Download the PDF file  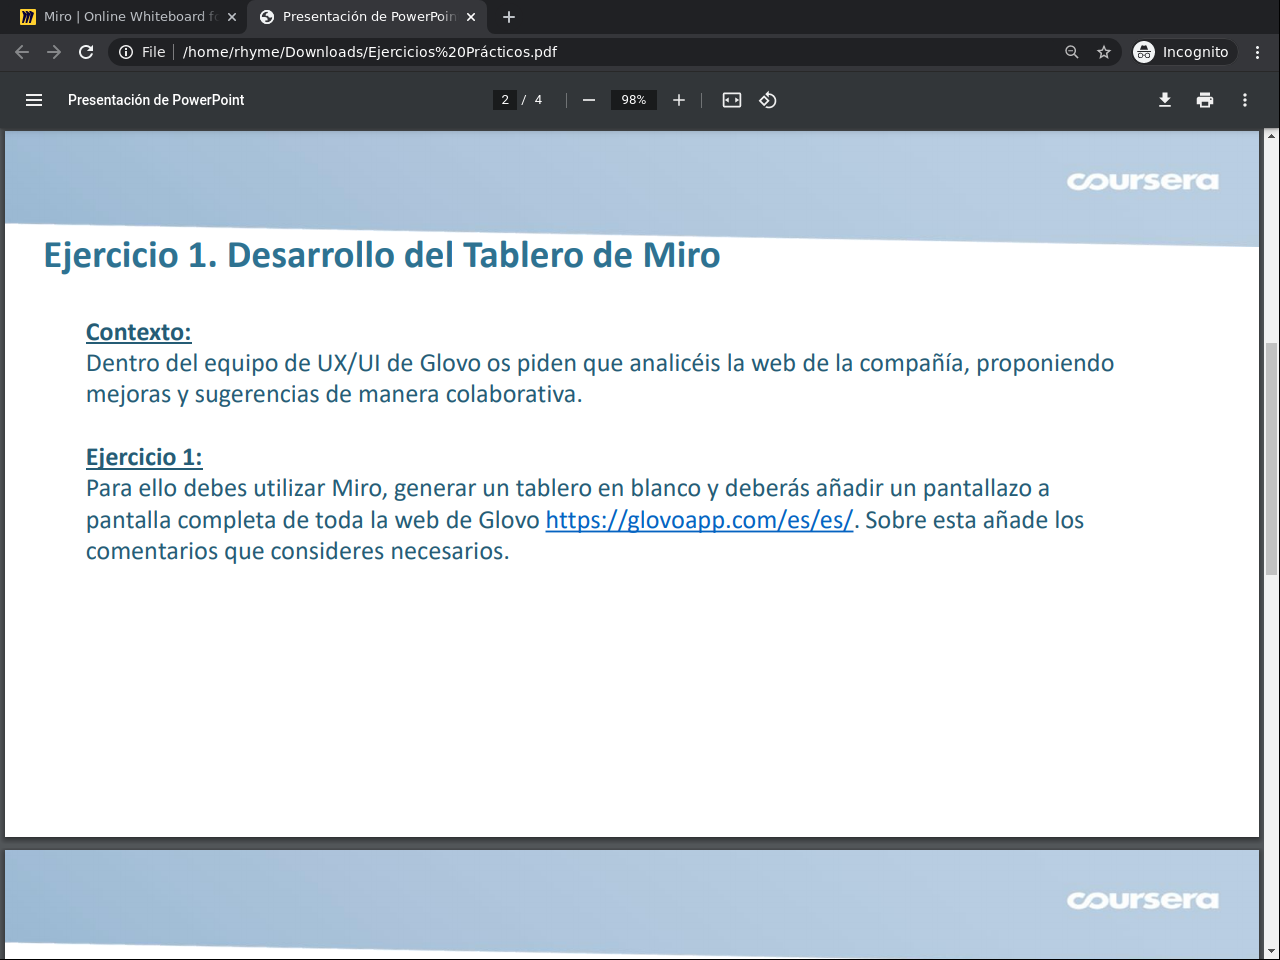coord(1165,100)
